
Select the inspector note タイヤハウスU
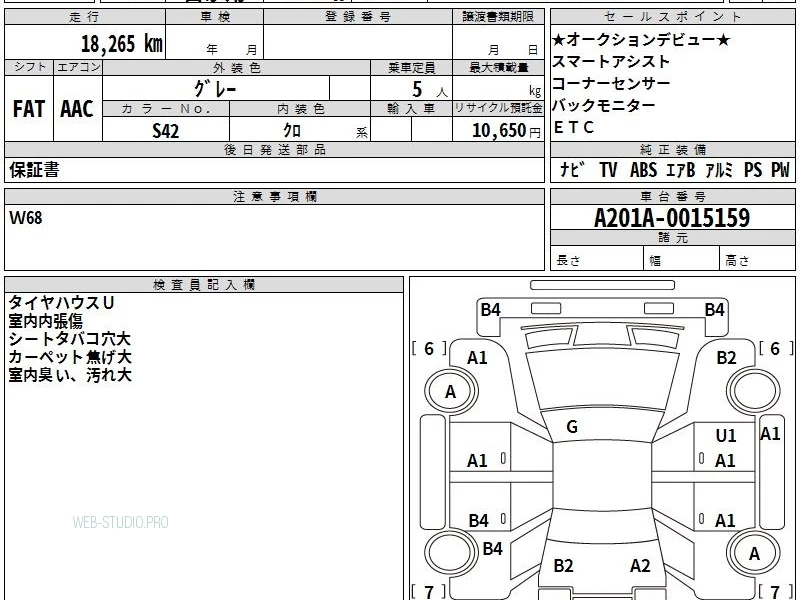61,303
